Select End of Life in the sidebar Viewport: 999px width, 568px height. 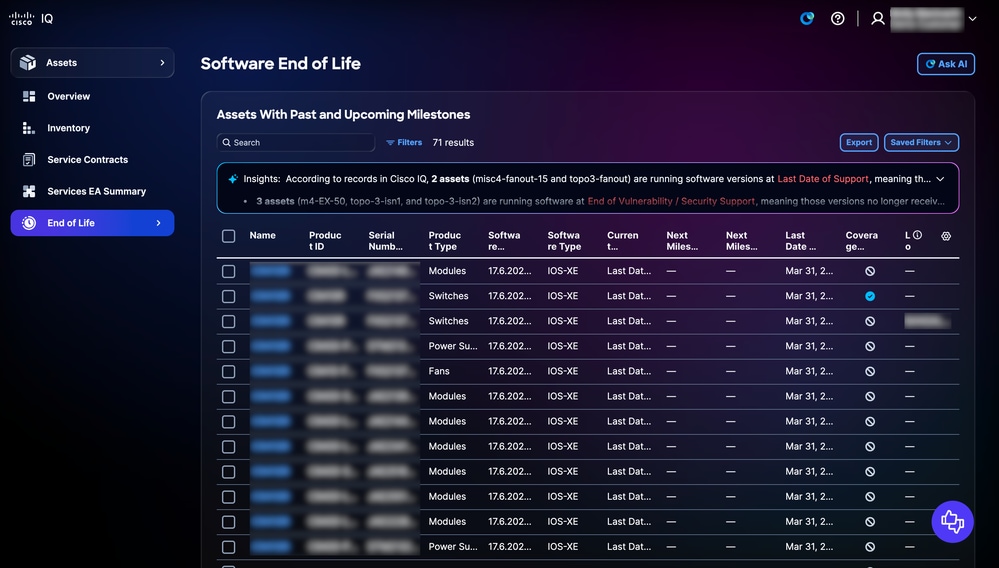pyautogui.click(x=92, y=223)
